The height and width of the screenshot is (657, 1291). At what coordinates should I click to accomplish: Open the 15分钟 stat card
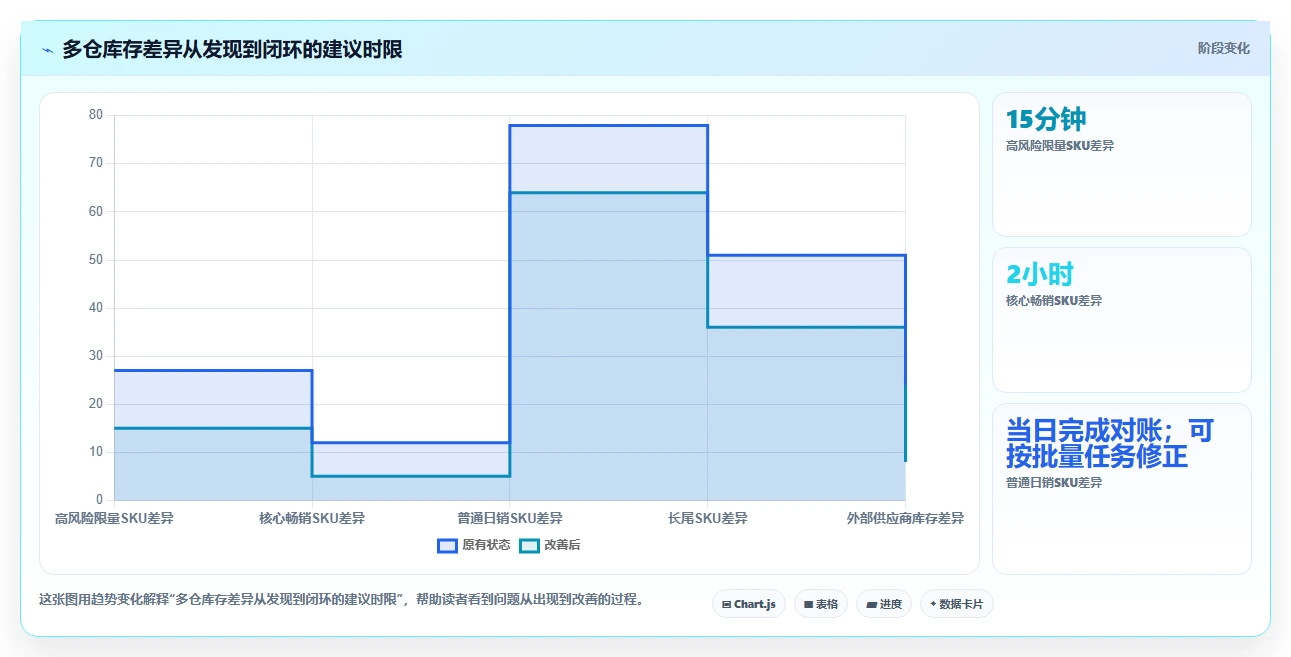point(1121,164)
